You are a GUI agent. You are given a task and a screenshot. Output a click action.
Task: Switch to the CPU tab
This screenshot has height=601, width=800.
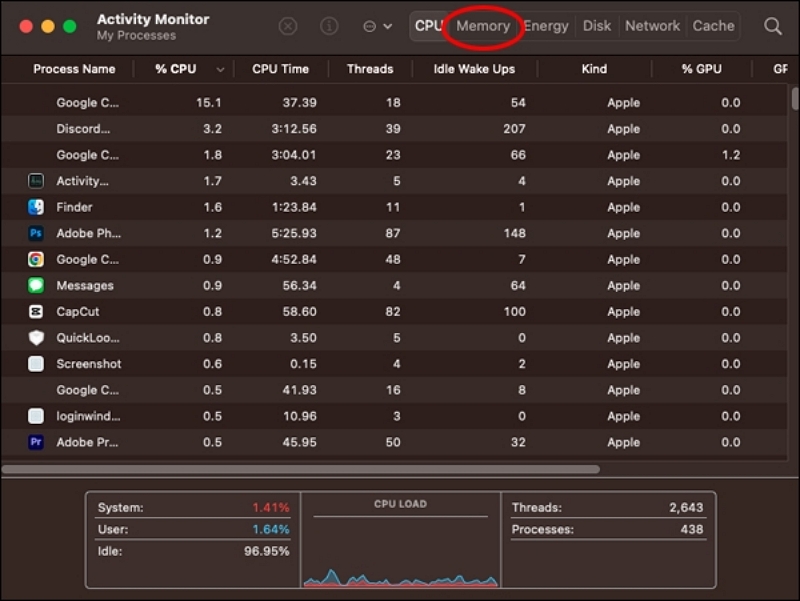pyautogui.click(x=428, y=26)
